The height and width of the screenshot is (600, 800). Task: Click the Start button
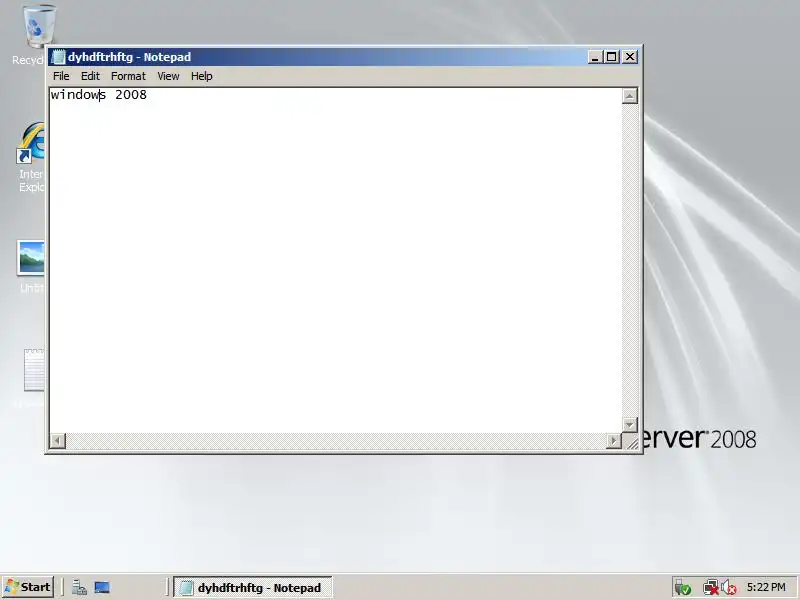coord(28,587)
